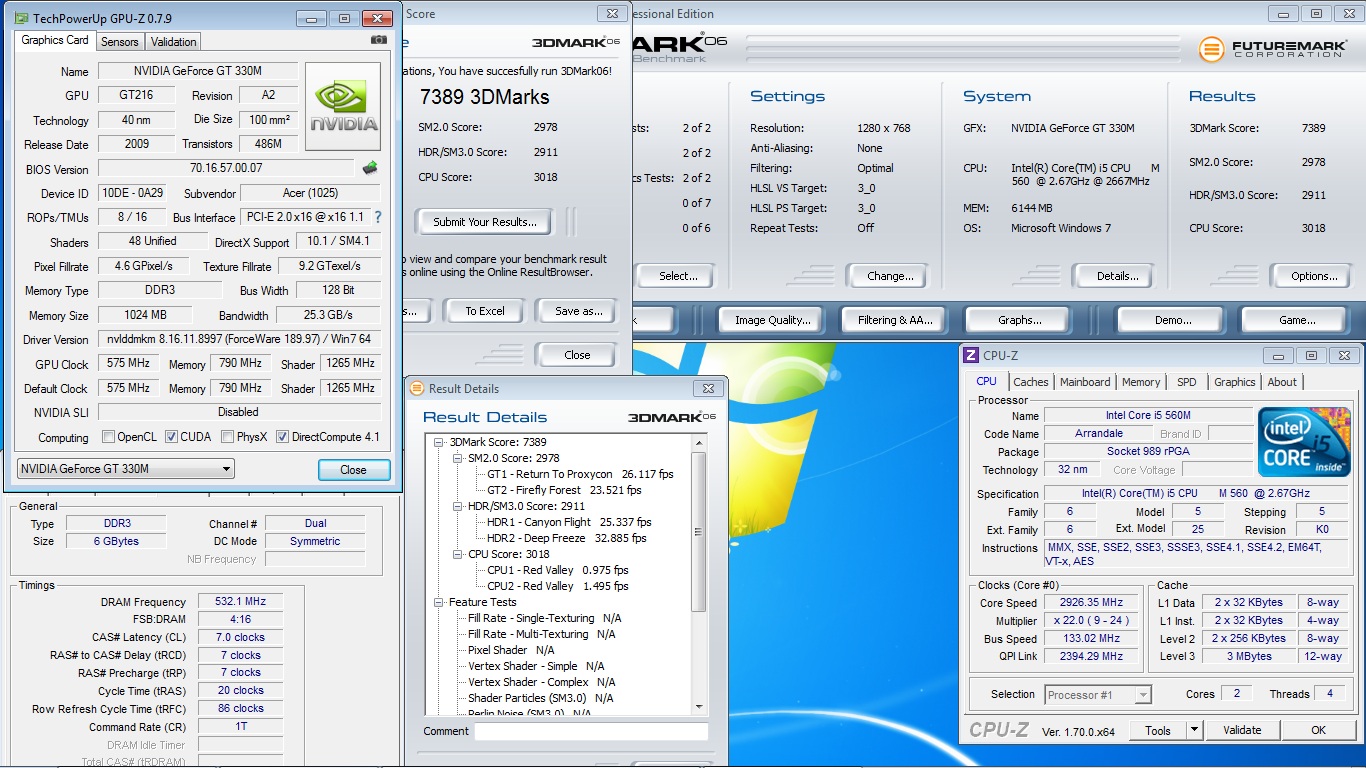The width and height of the screenshot is (1366, 768).
Task: Click Close in the 3DMark Score window
Action: tap(577, 355)
